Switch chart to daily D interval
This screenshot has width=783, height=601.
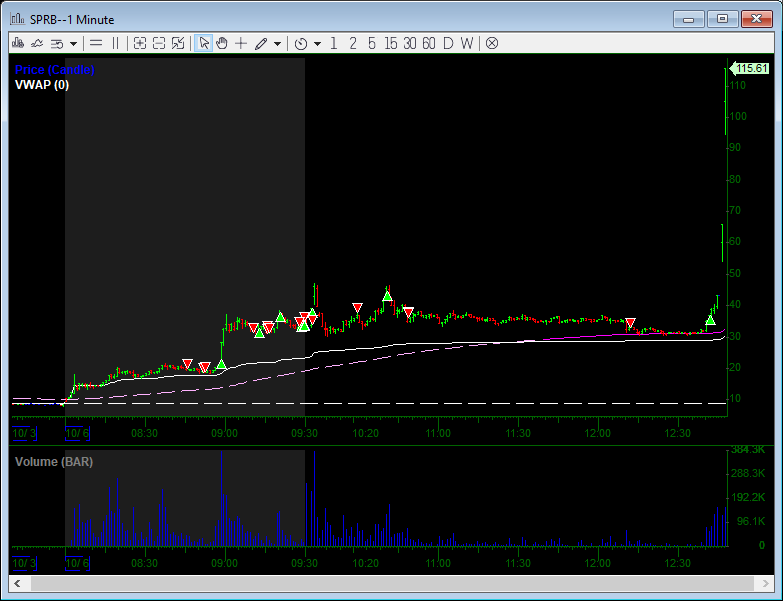click(x=448, y=43)
